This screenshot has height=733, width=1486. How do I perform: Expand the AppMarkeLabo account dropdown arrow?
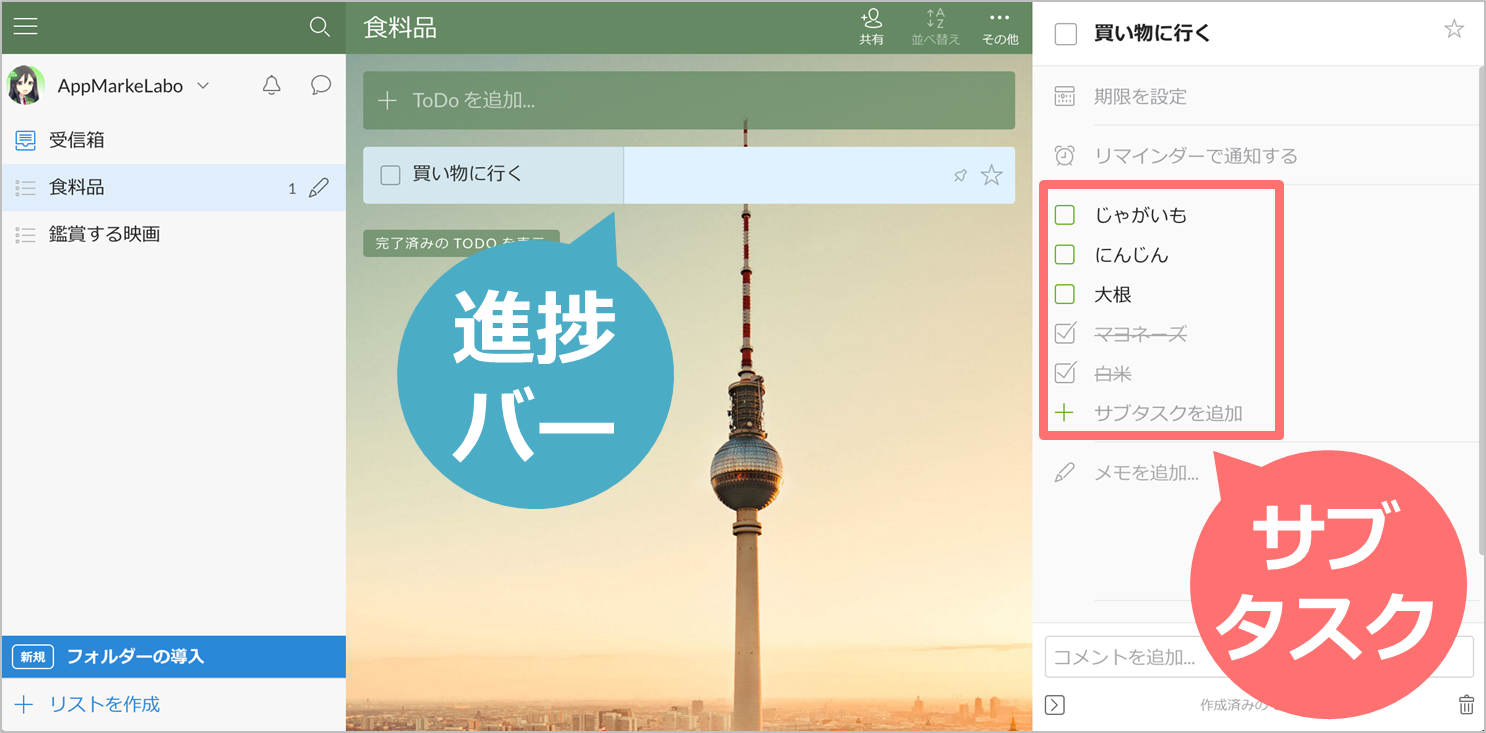pos(203,86)
